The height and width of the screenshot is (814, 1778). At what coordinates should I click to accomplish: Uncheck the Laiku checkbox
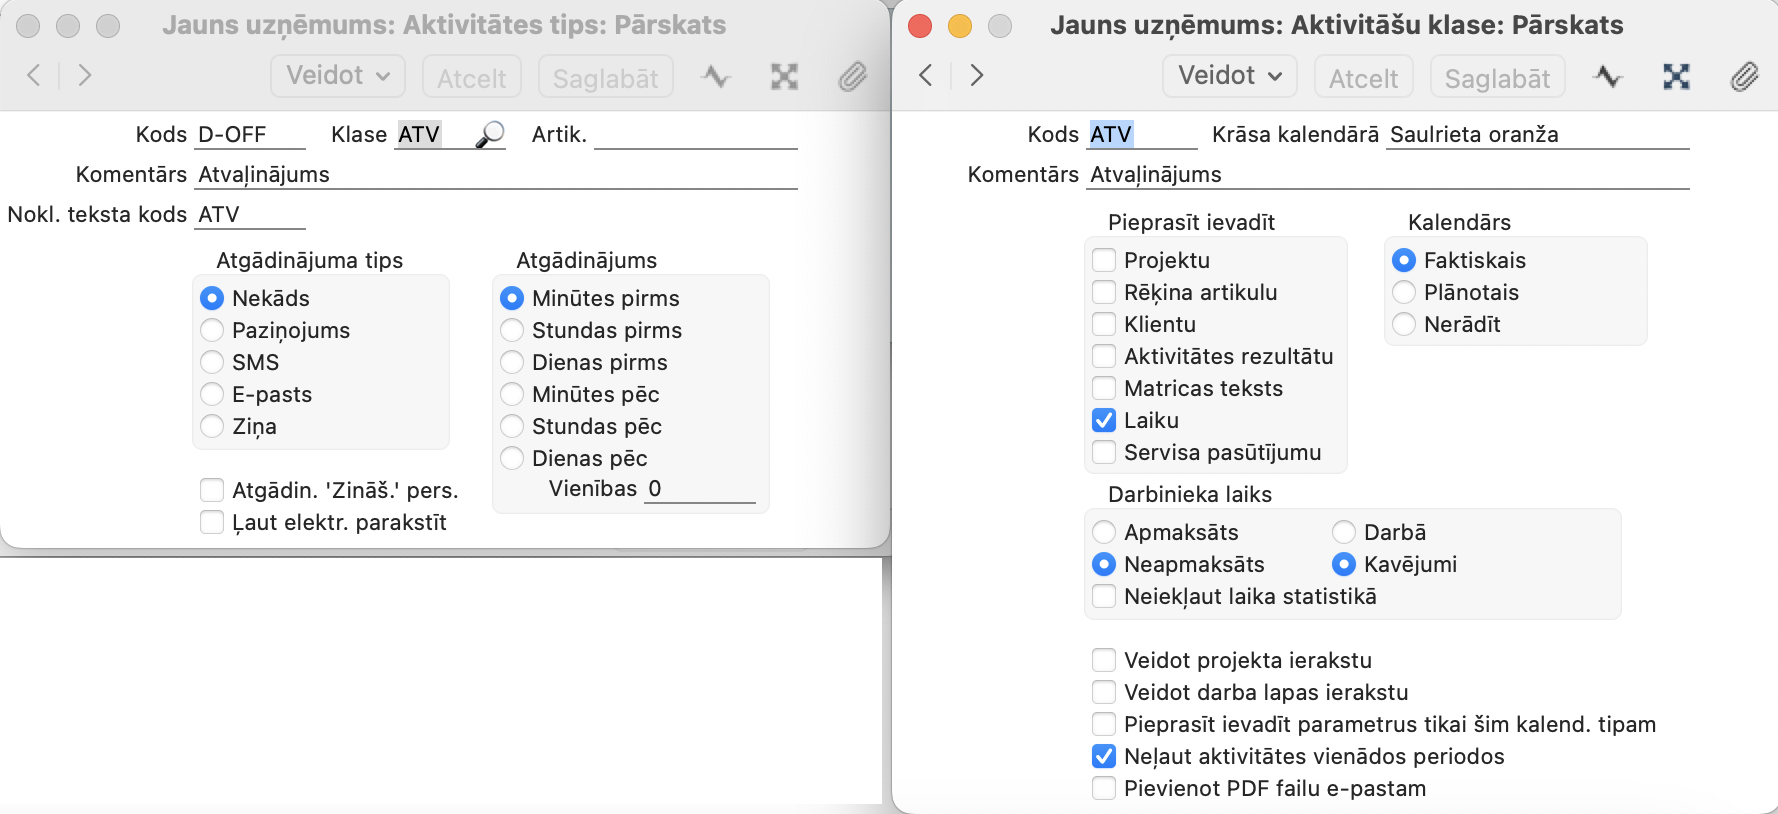[1104, 420]
